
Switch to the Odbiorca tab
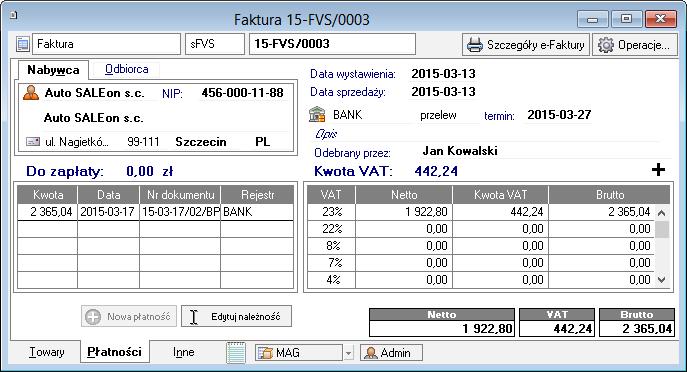tap(126, 69)
